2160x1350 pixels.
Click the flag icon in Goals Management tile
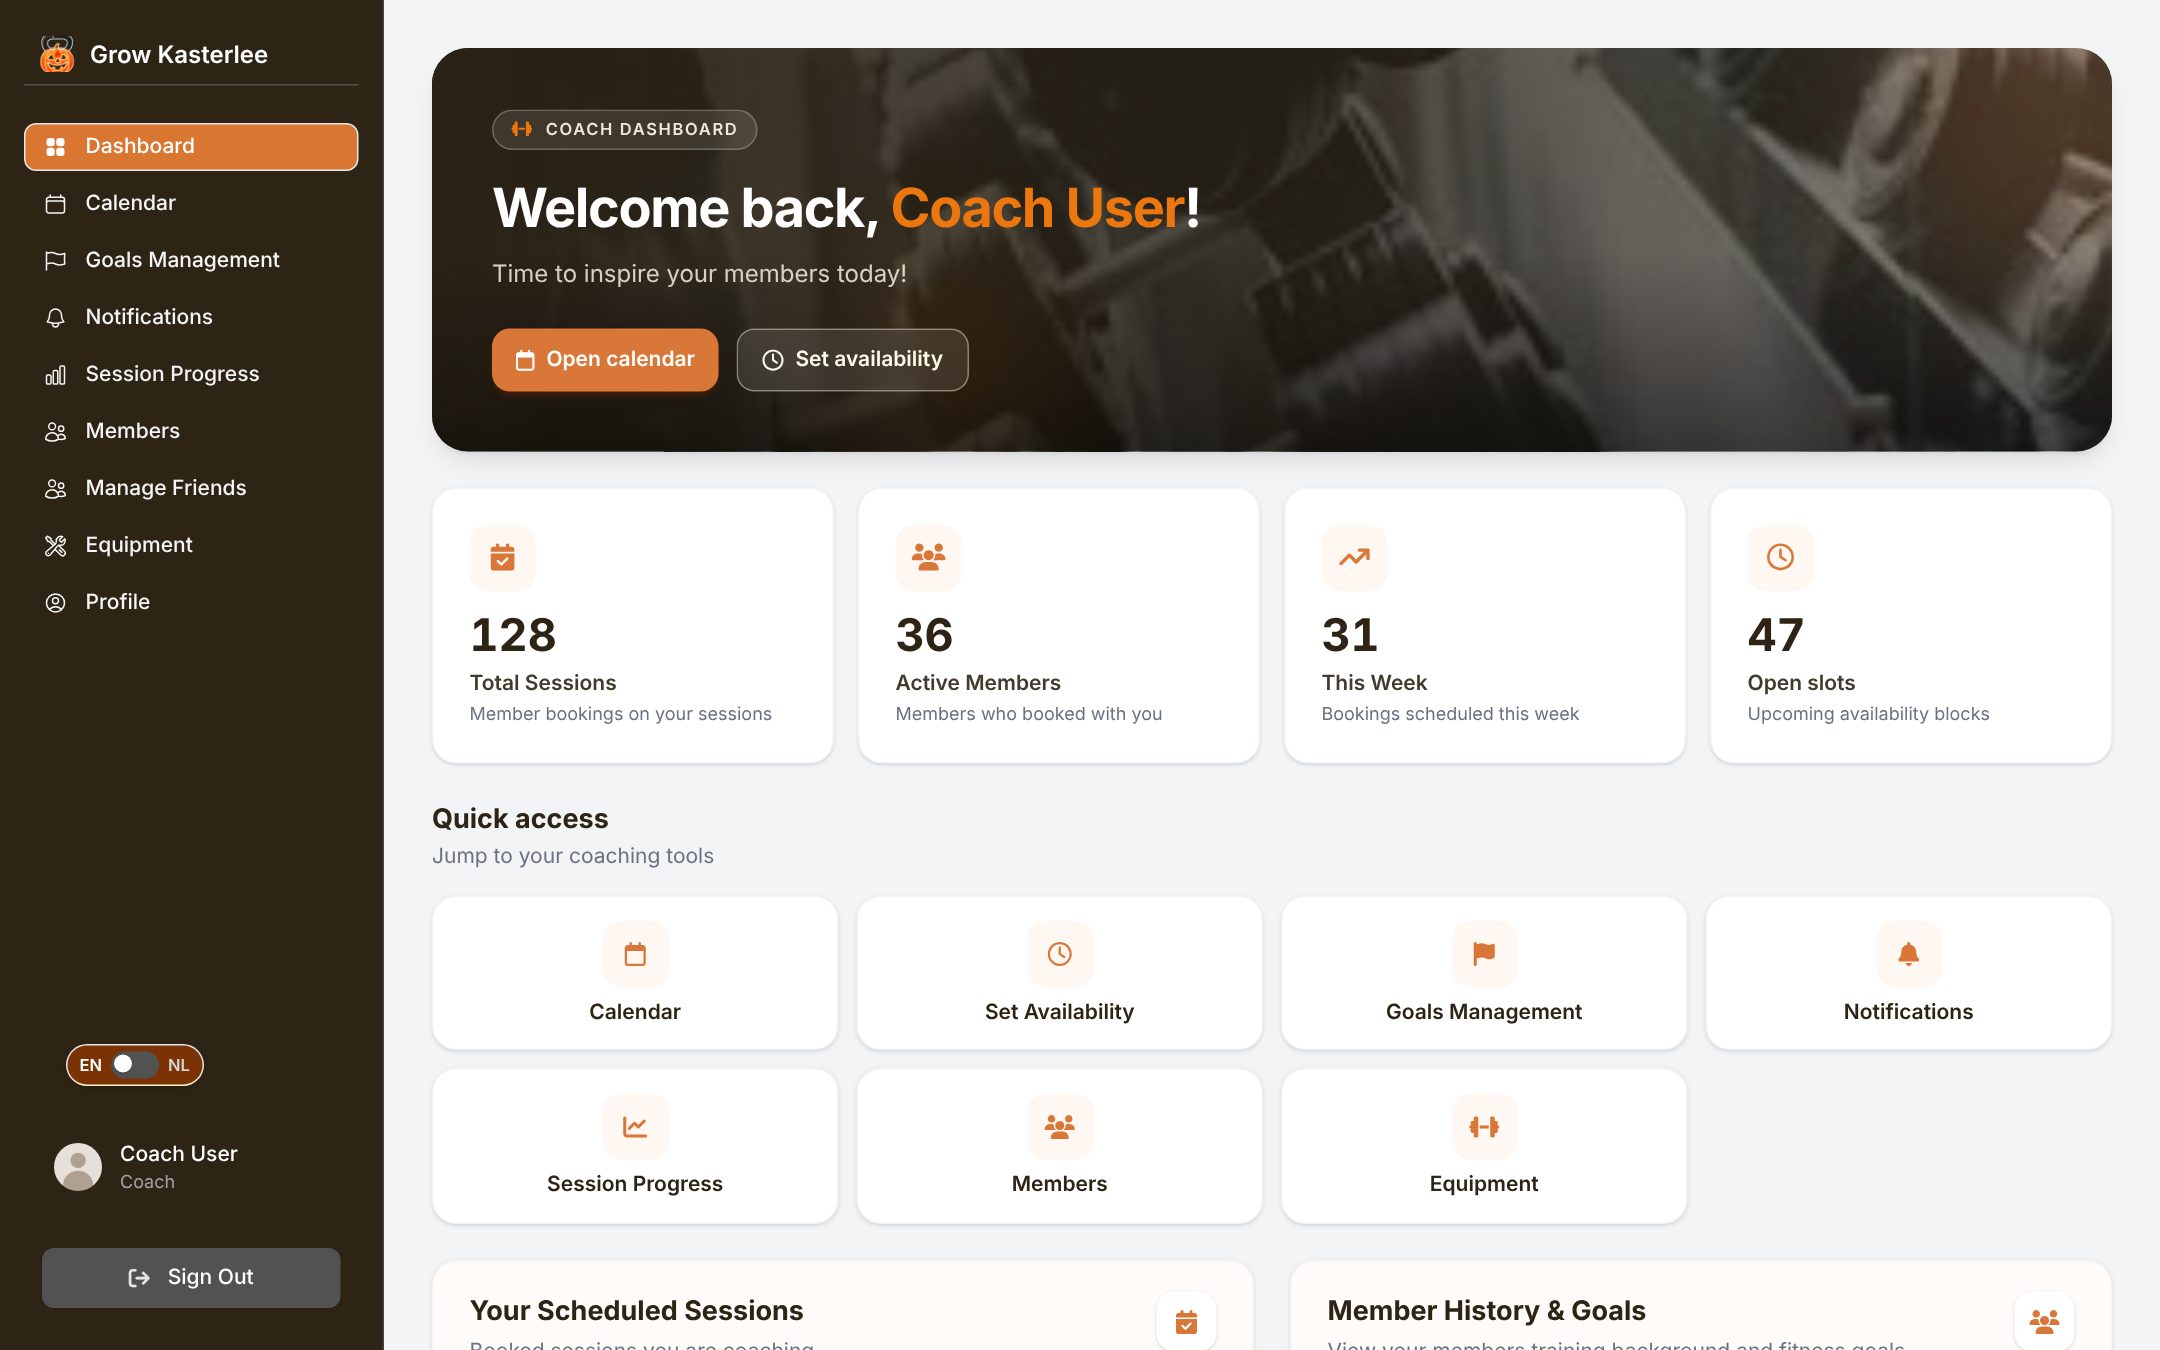(x=1484, y=954)
